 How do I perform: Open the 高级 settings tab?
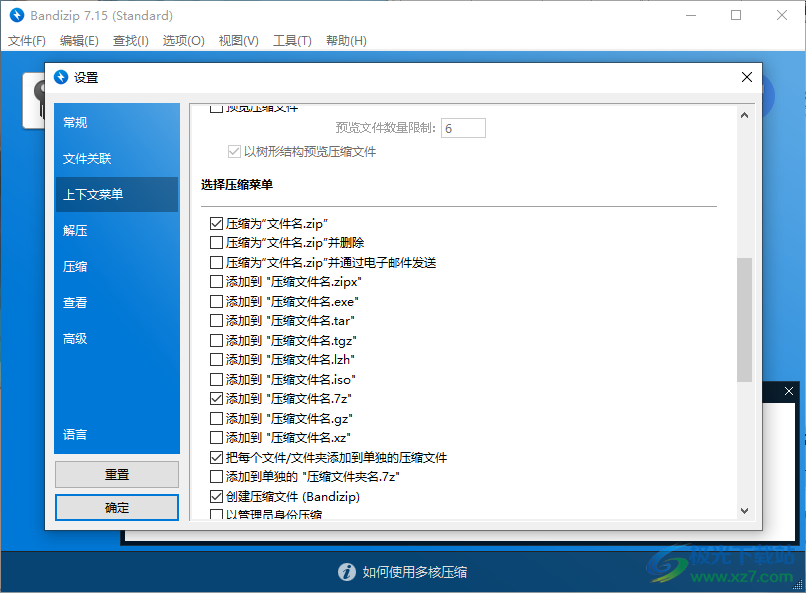[x=117, y=338]
